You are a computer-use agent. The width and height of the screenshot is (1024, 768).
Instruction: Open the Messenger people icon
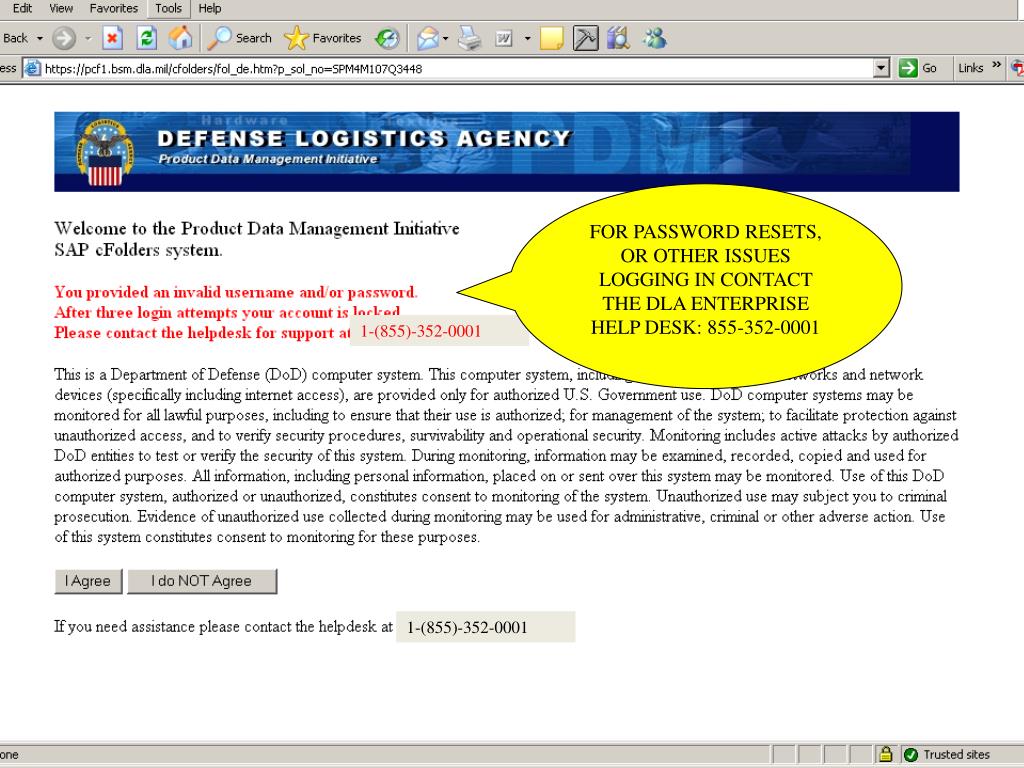(x=654, y=39)
